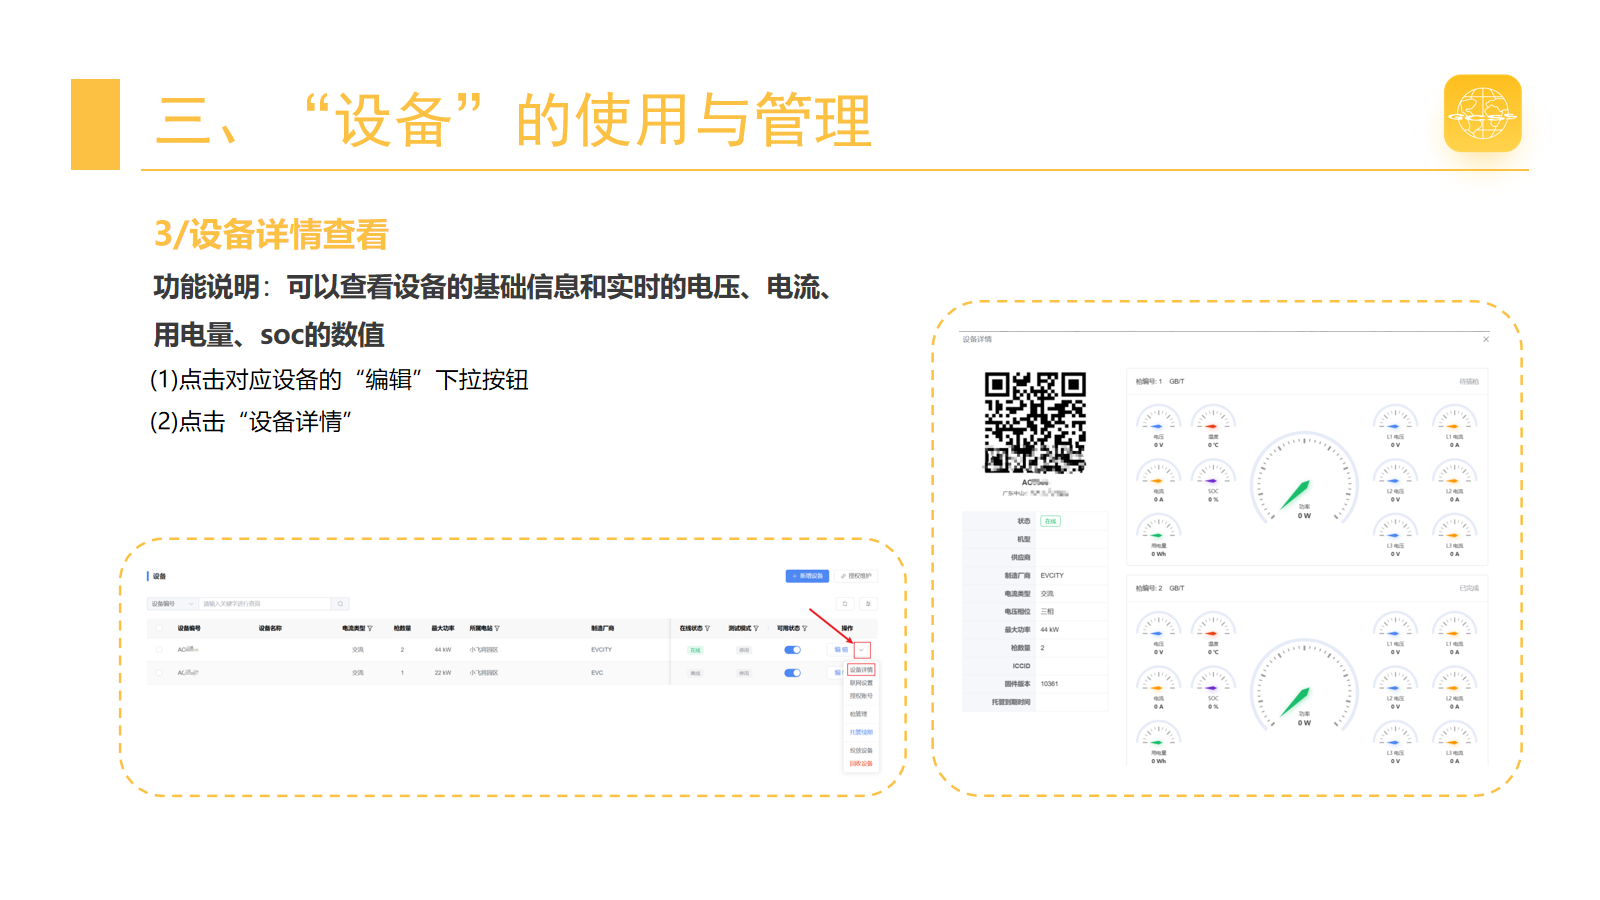This screenshot has width=1600, height=900.
Task: Click the 枪编号: 1 GB/T header
Action: pyautogui.click(x=1160, y=381)
